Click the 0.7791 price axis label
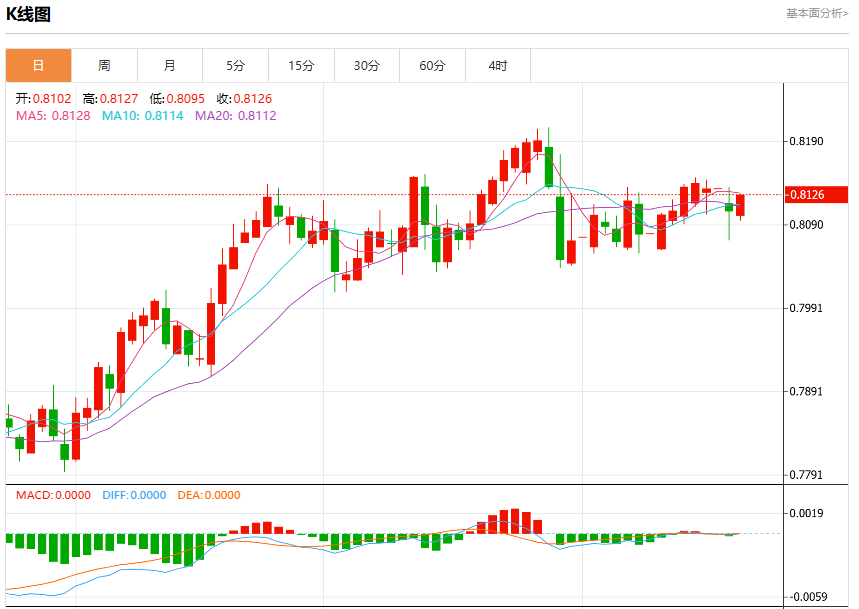The image size is (859, 609). coord(806,475)
